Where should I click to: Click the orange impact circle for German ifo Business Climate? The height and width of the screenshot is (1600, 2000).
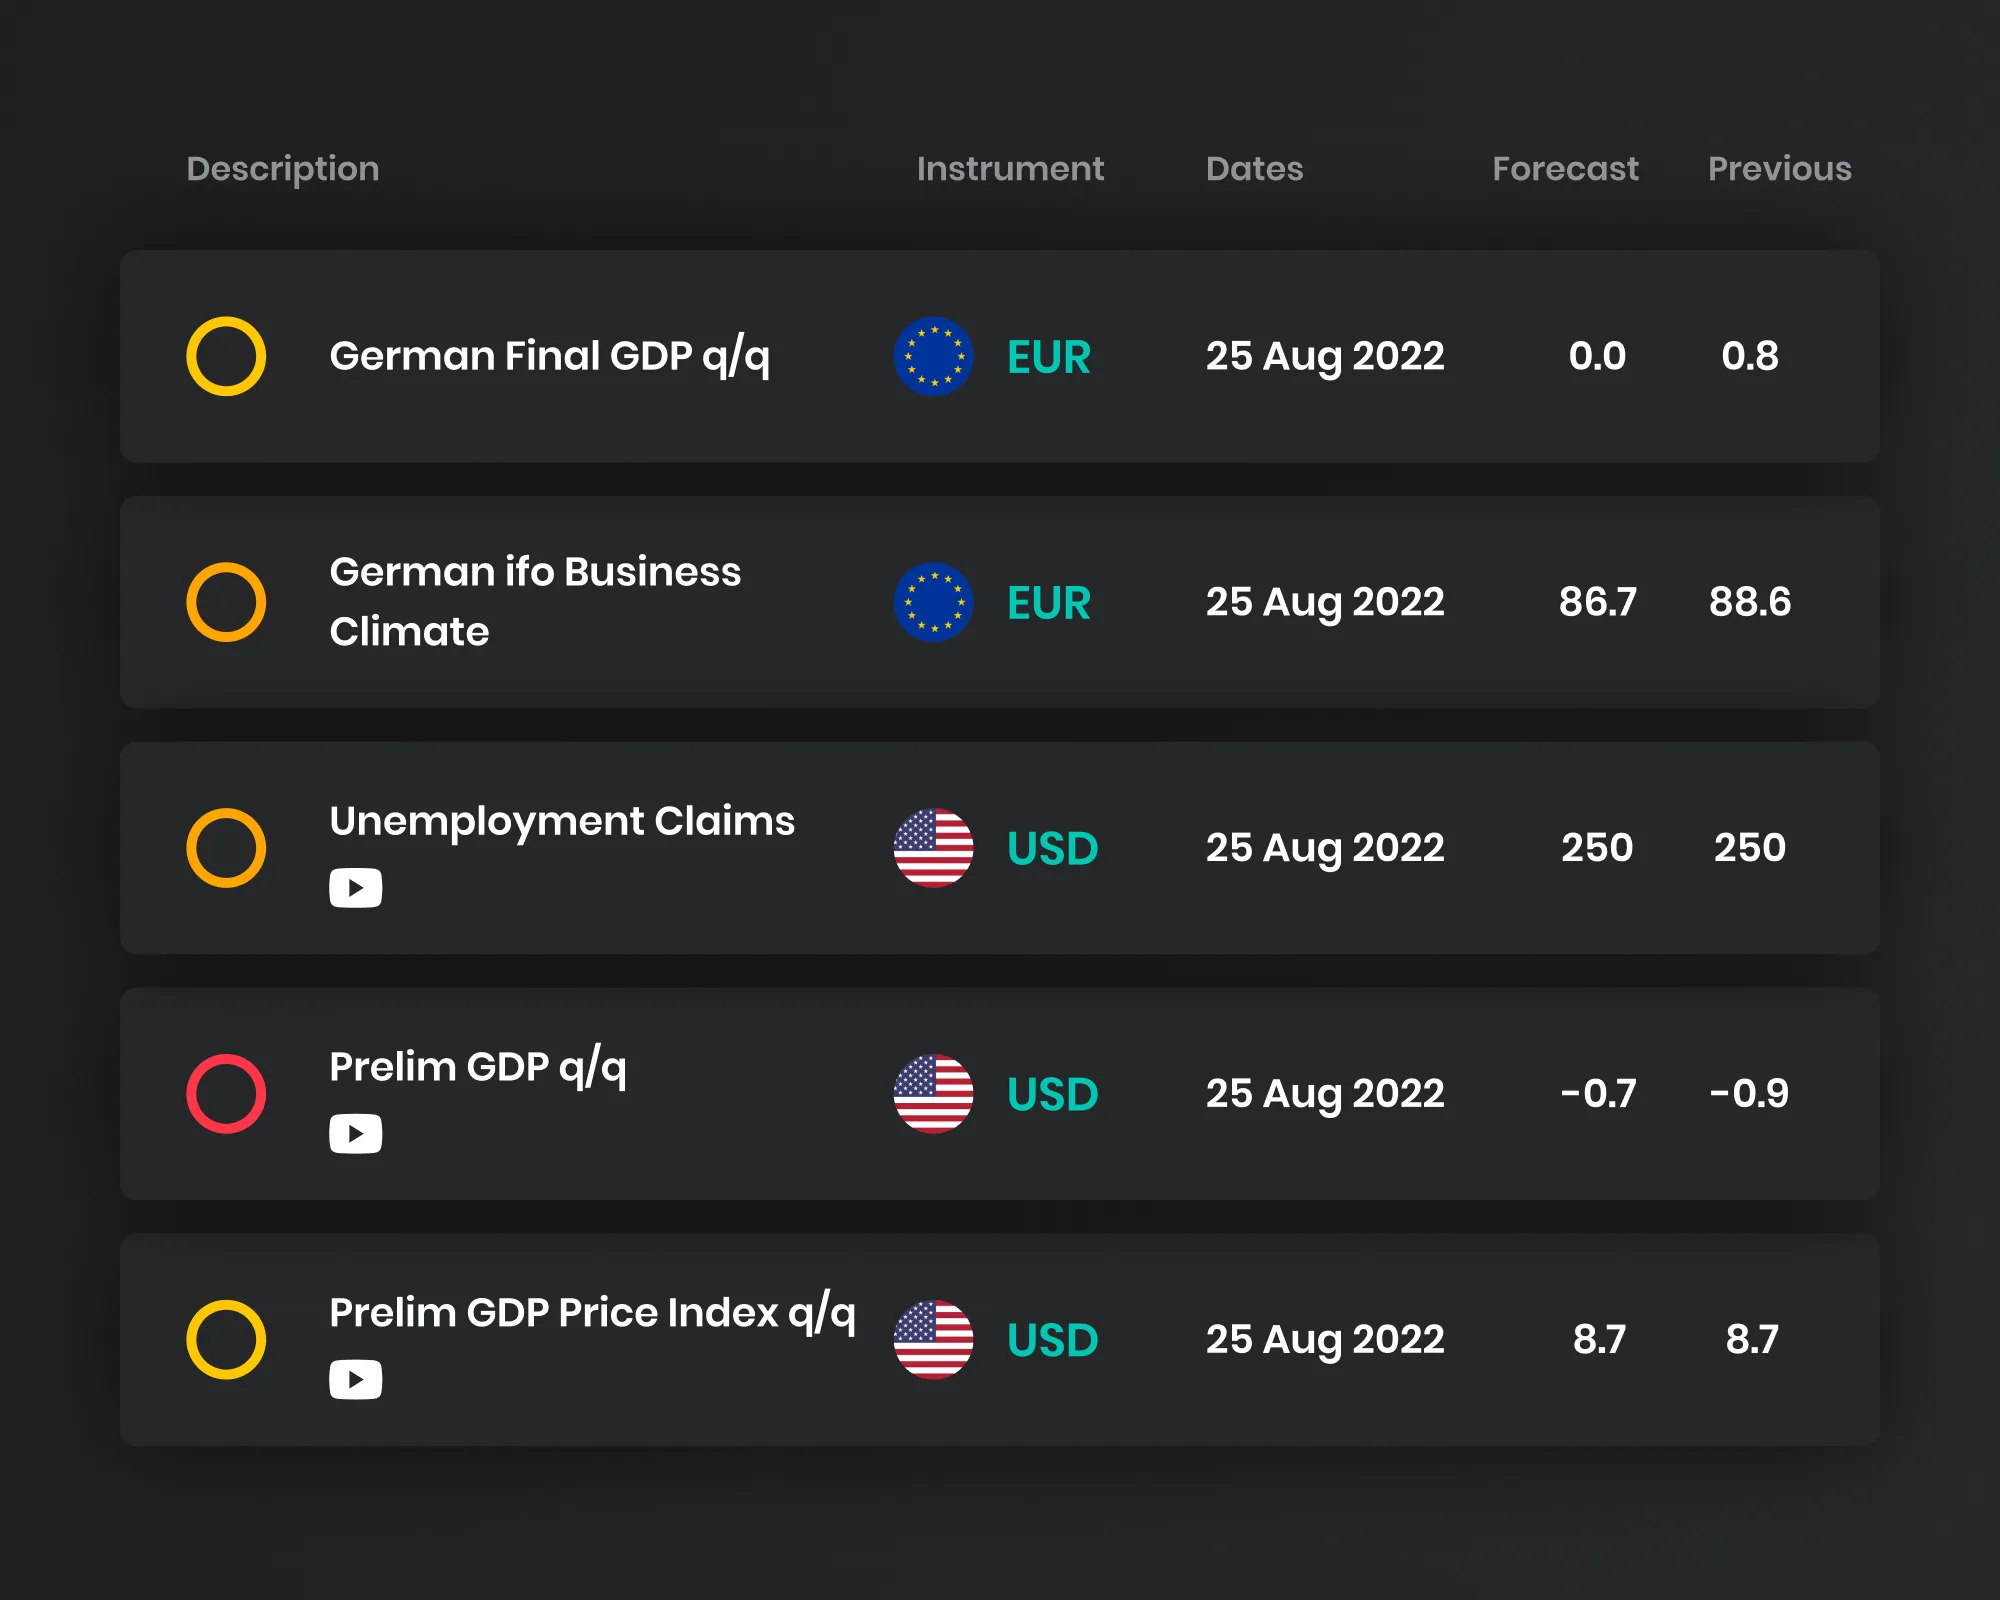click(x=226, y=602)
